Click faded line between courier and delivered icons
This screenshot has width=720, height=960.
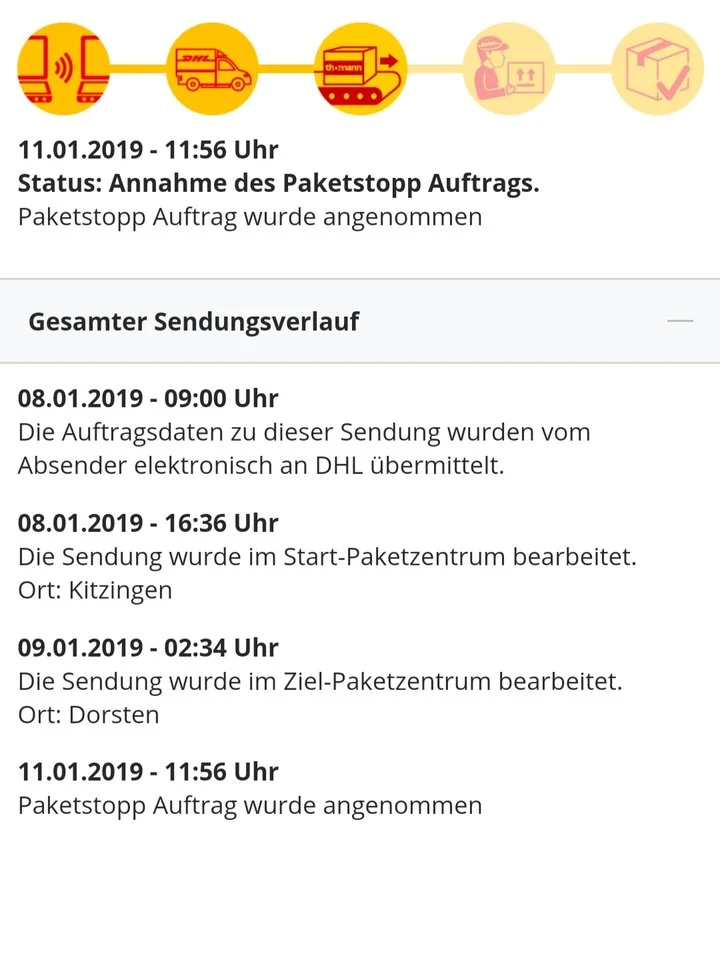click(x=583, y=68)
